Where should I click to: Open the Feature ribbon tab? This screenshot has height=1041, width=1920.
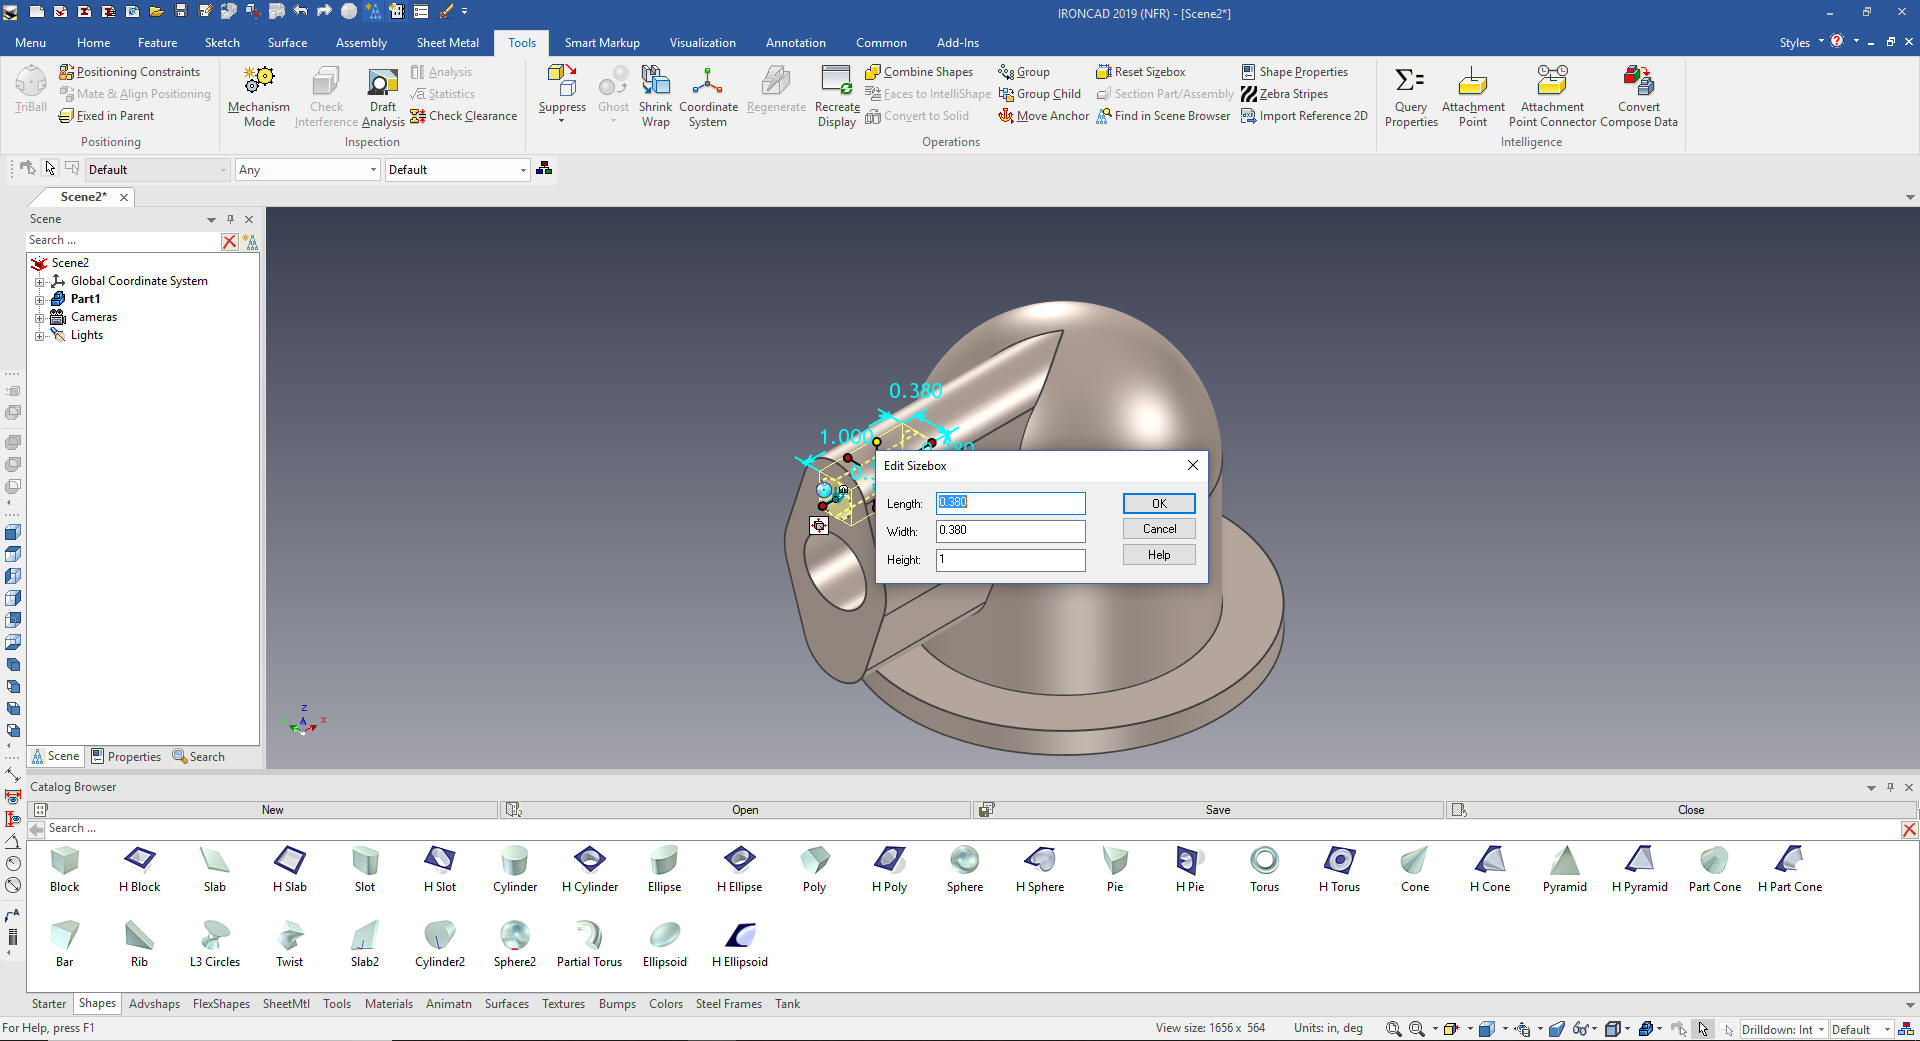coord(157,43)
